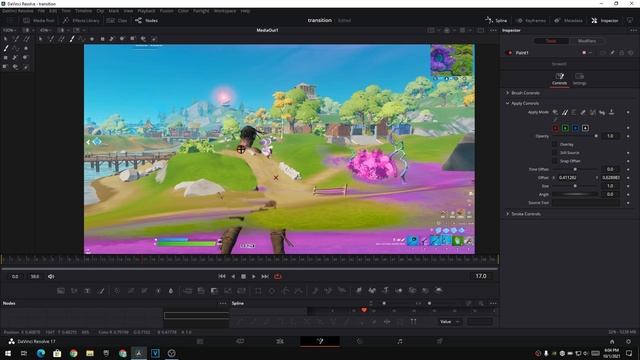Add a Background node from toolbar
The image size is (640, 360).
[61, 291]
